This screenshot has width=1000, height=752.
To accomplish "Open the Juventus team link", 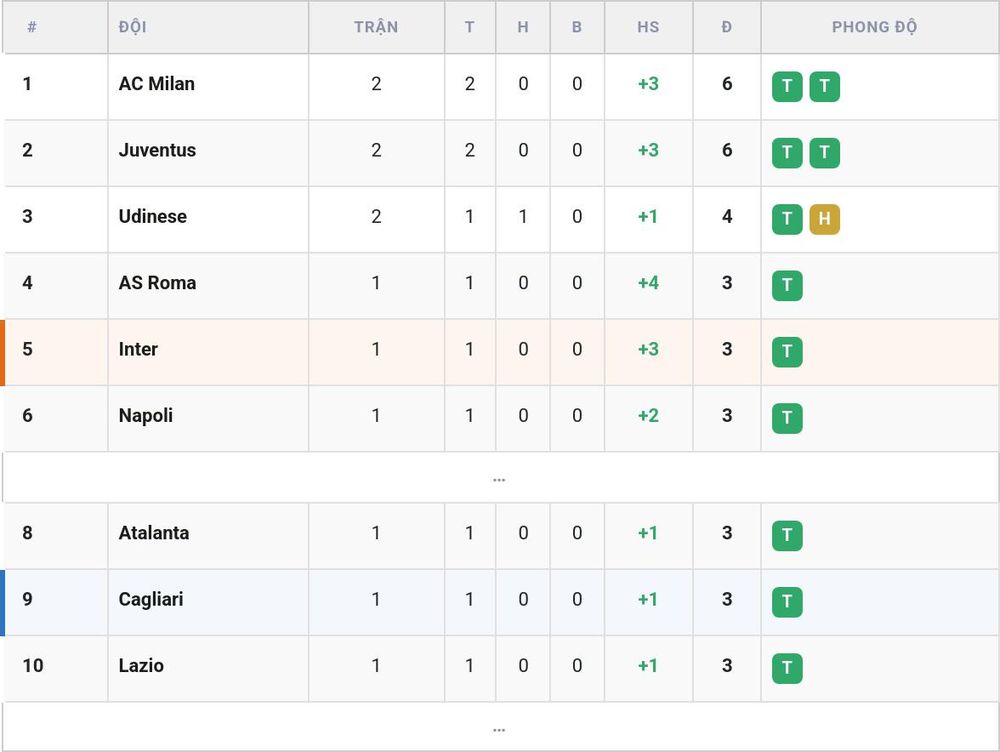I will pyautogui.click(x=157, y=150).
